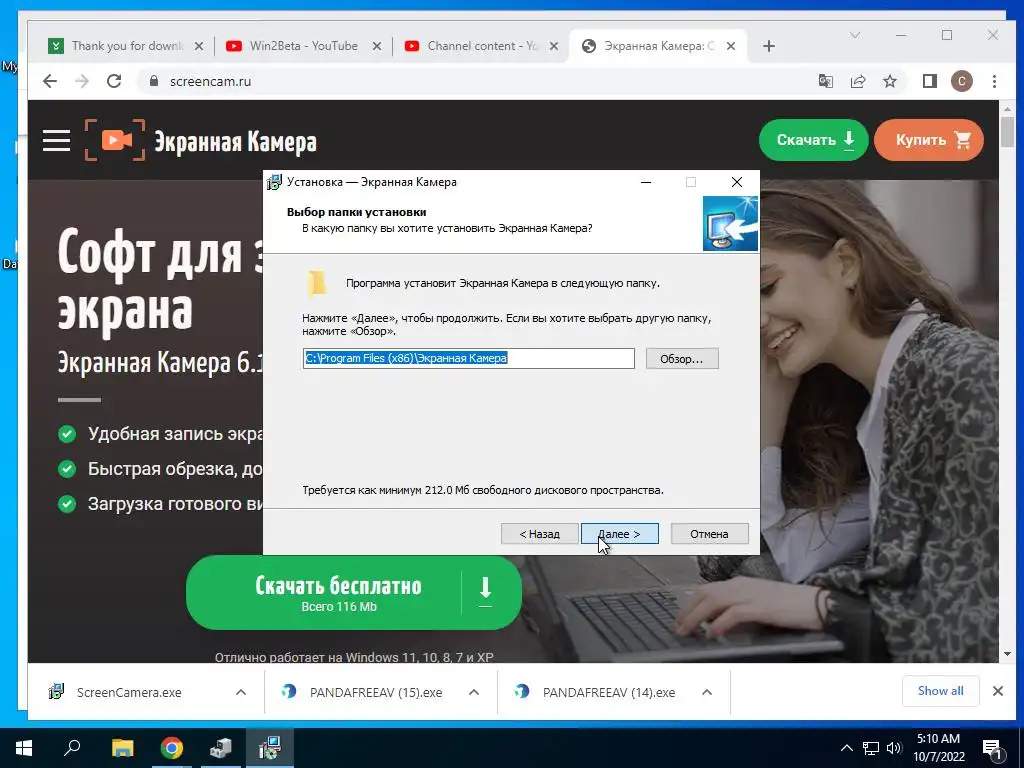Click the volume speaker tray icon
Screen dimensions: 1024x768
click(894, 748)
